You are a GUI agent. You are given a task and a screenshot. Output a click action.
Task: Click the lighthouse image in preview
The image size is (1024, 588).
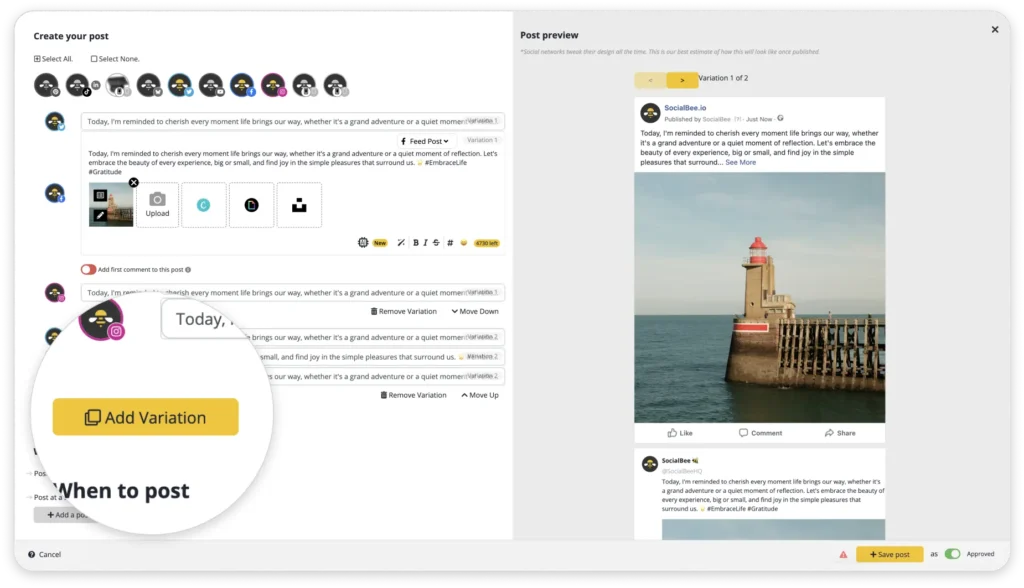coord(760,297)
